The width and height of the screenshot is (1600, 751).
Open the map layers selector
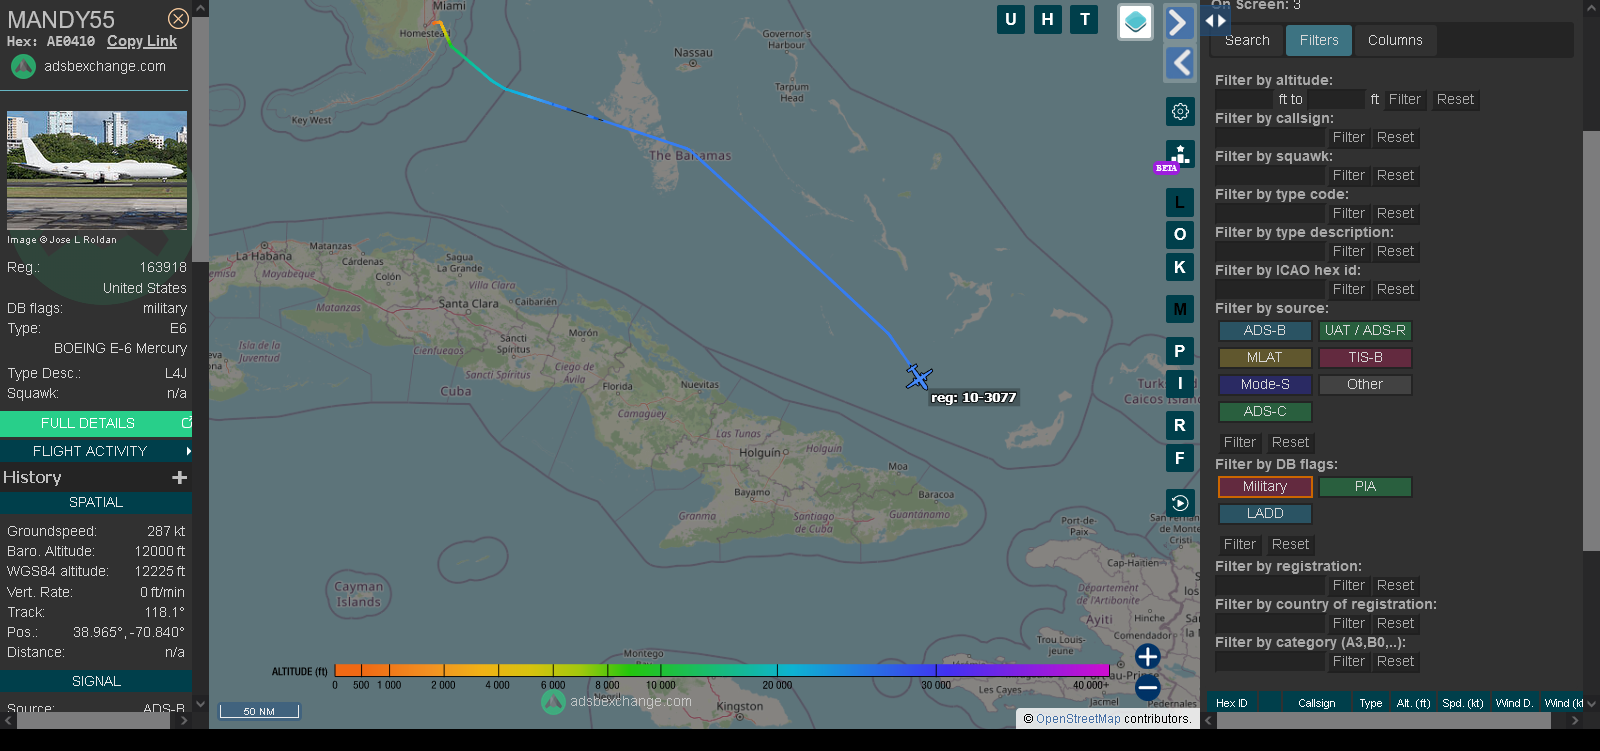(x=1135, y=22)
